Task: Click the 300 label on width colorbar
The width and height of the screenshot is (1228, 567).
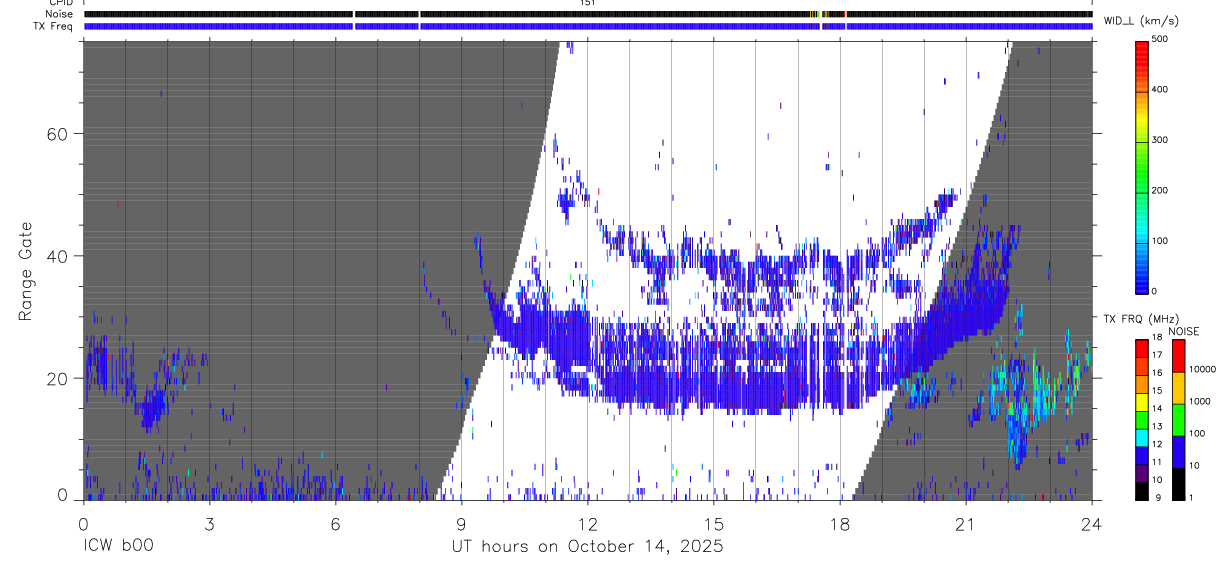Action: click(x=1161, y=140)
